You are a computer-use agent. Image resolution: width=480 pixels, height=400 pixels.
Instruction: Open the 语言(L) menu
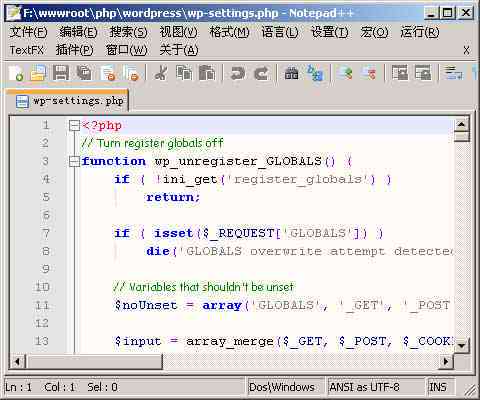click(280, 32)
